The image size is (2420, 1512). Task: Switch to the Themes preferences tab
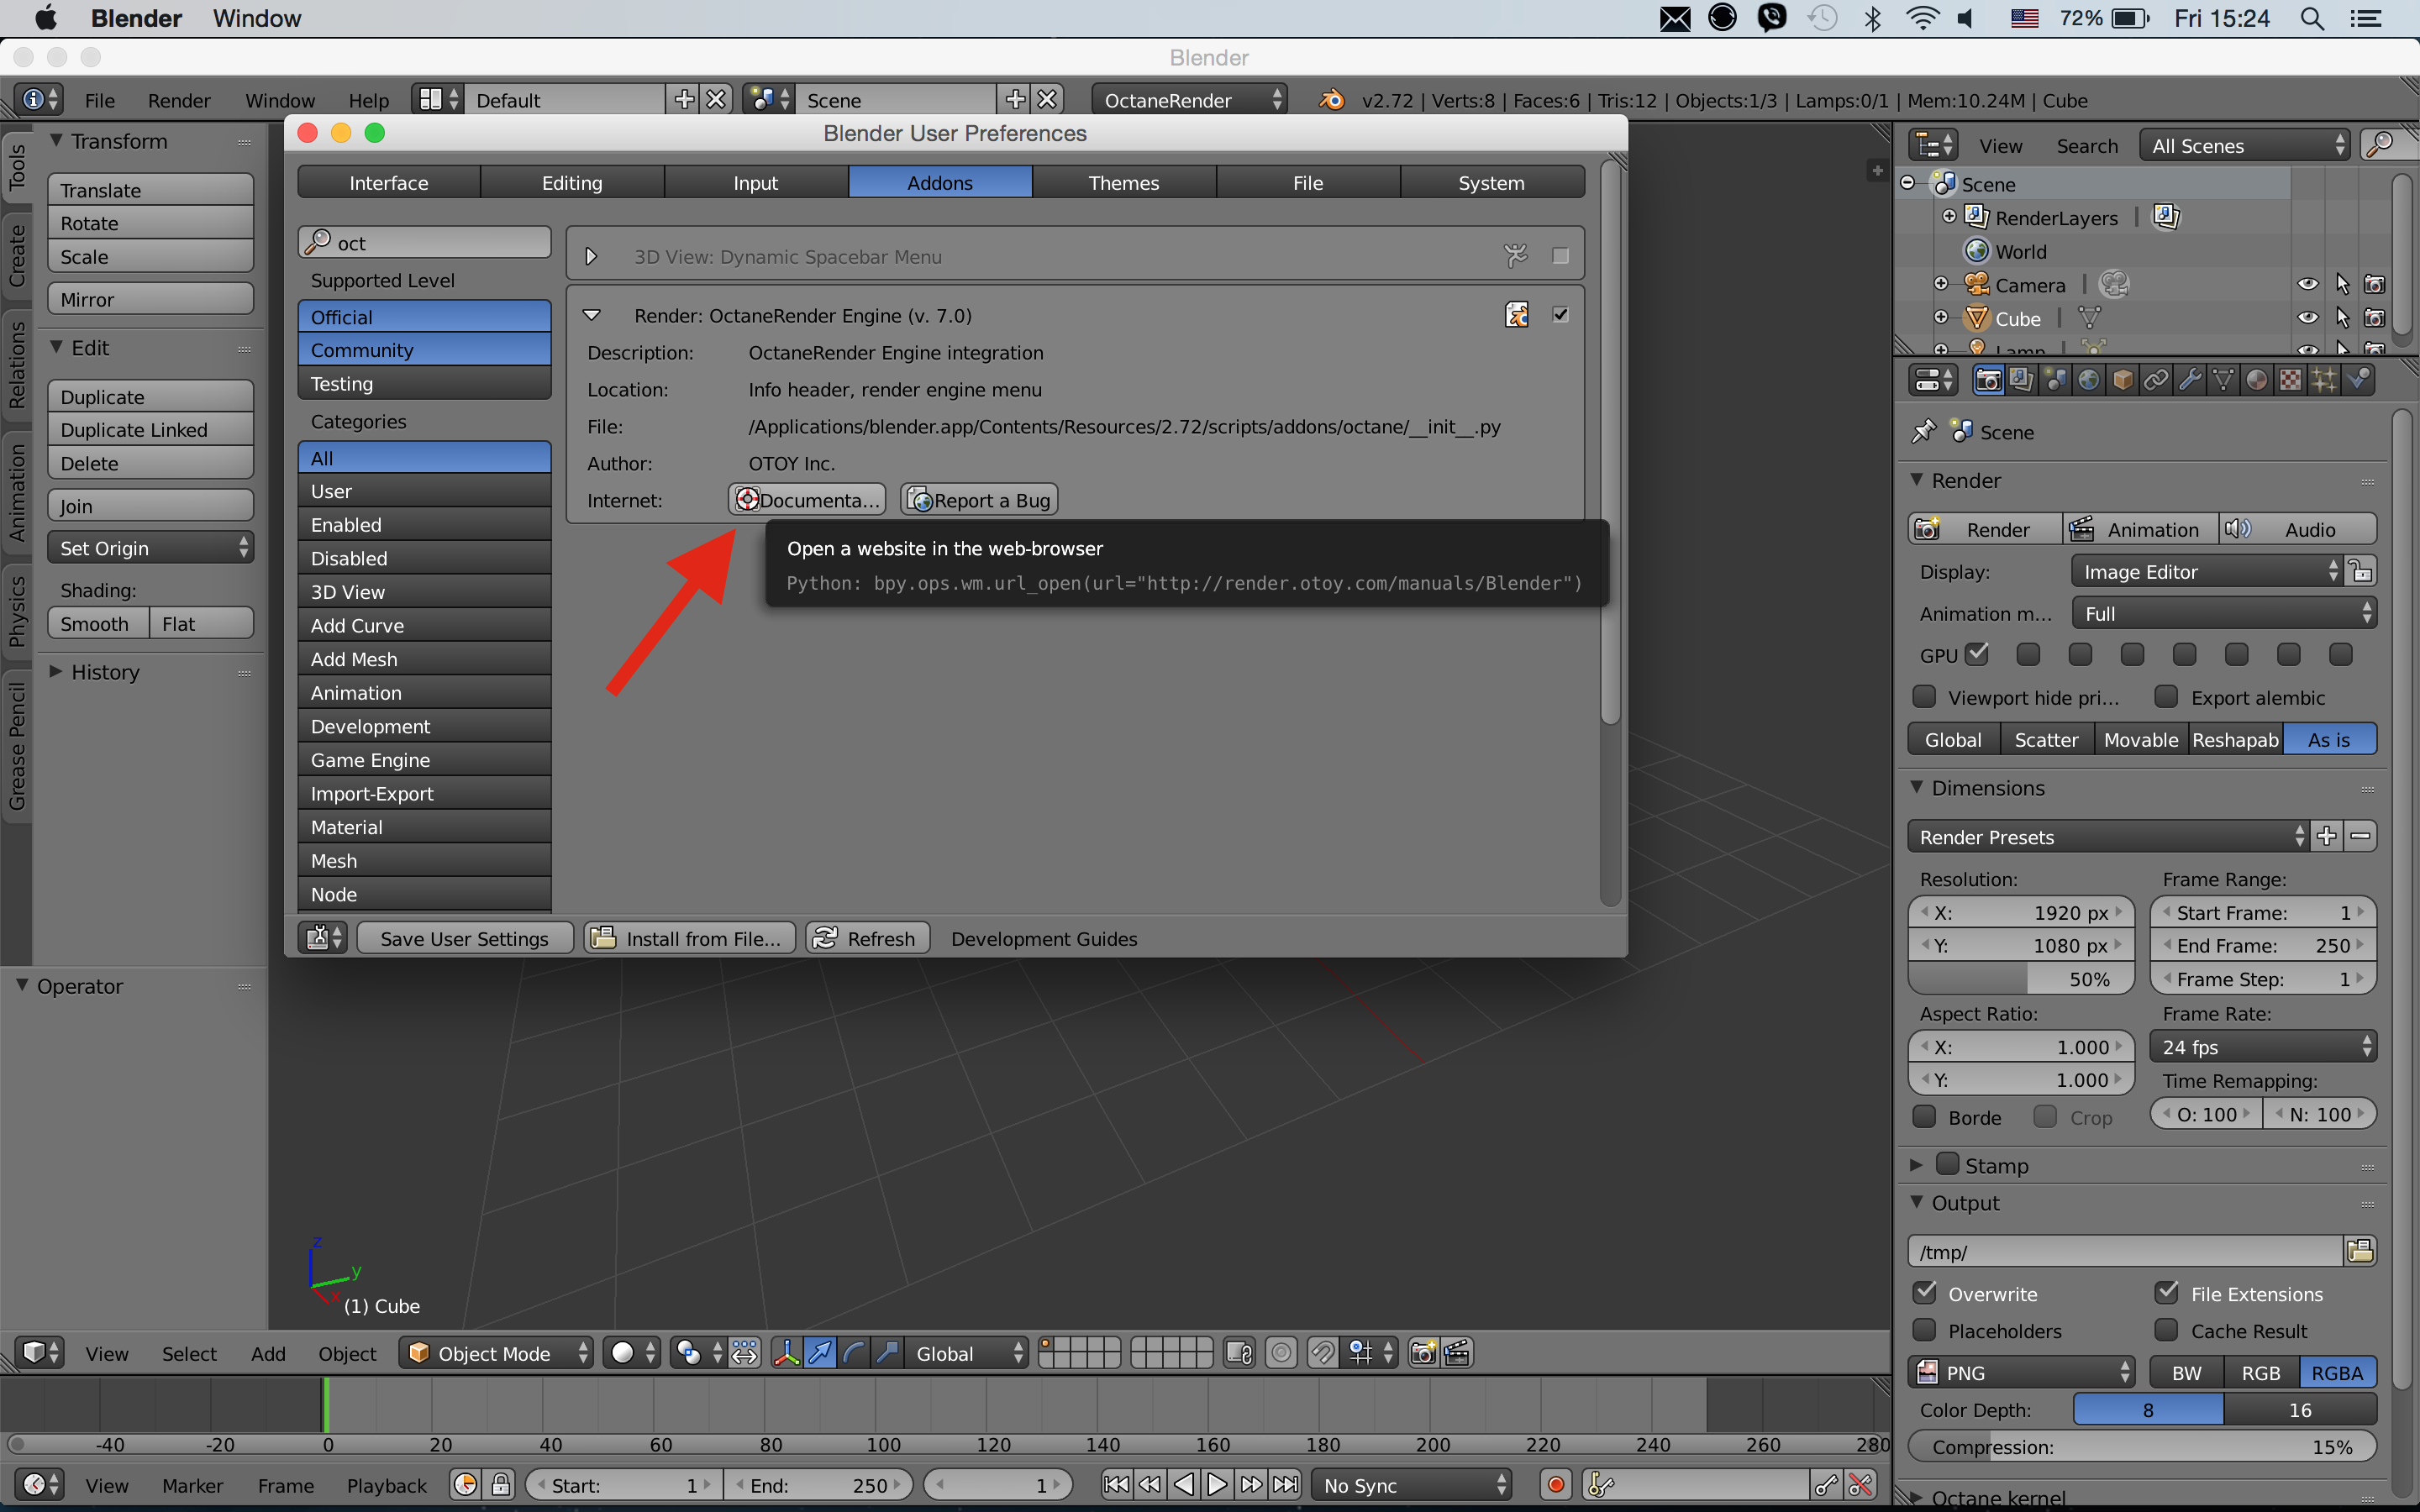pos(1123,182)
